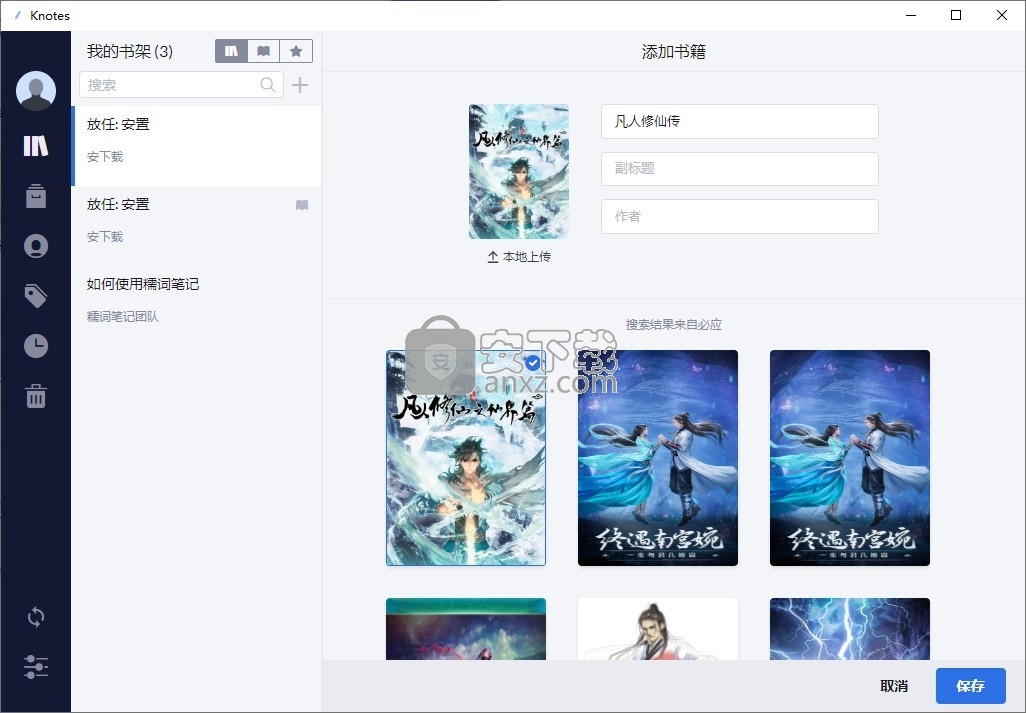This screenshot has height=713, width=1026.
Task: Maximize the Knotes window
Action: pos(956,15)
